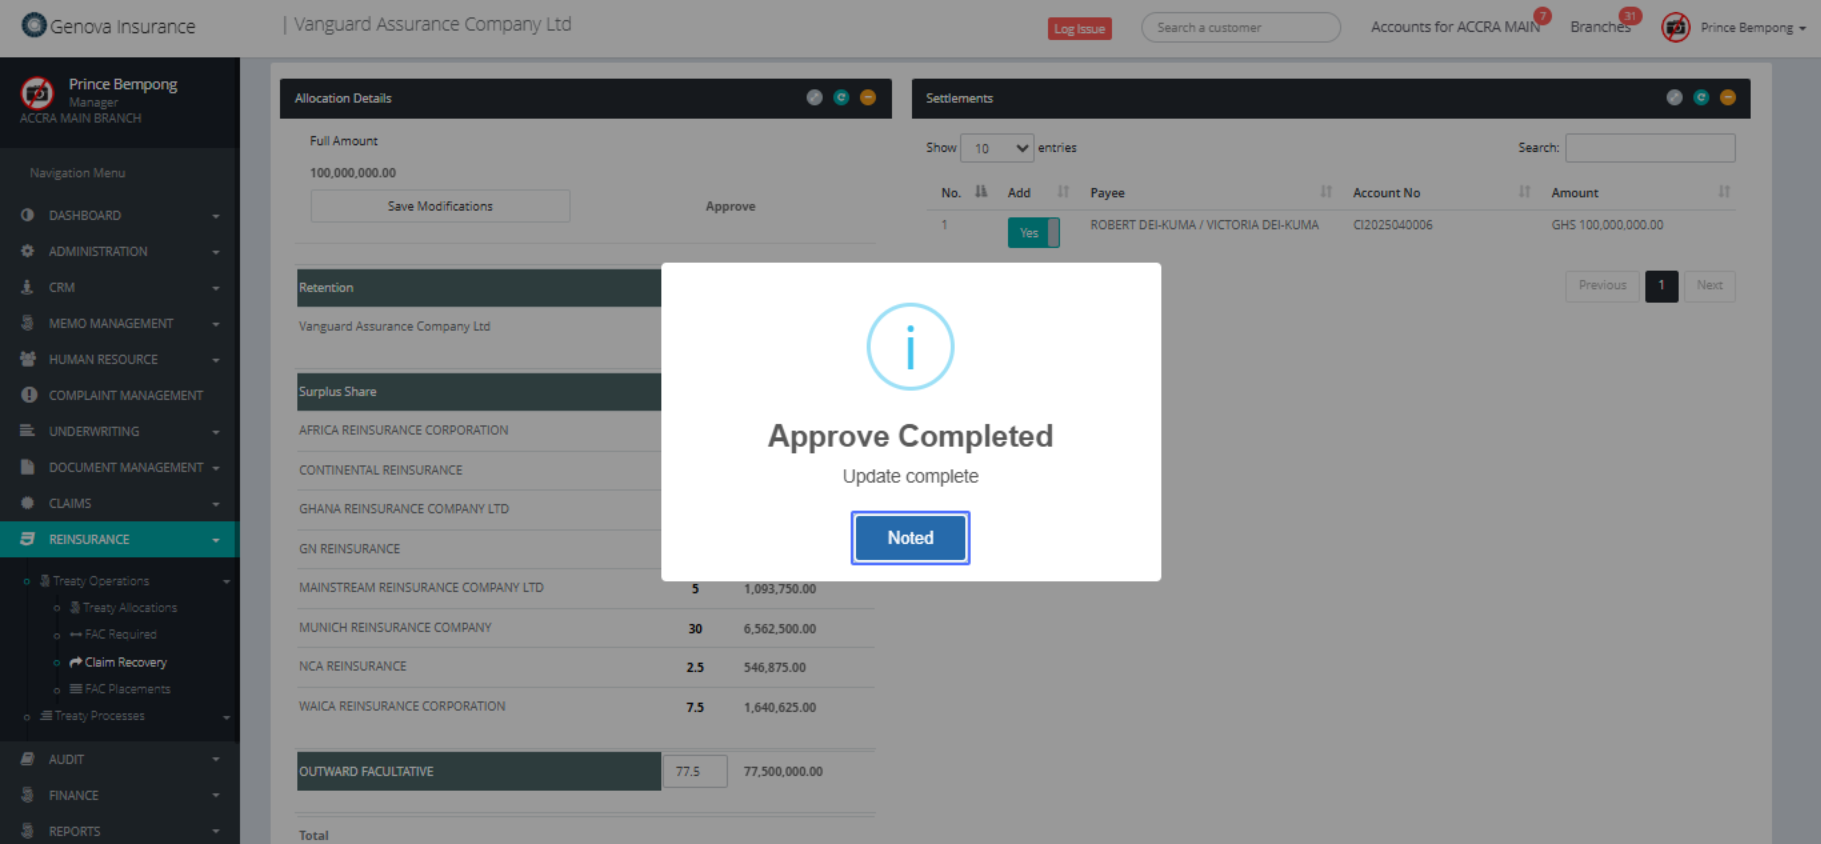The width and height of the screenshot is (1821, 844).
Task: Refresh the Allocation Details panel
Action: click(x=841, y=98)
